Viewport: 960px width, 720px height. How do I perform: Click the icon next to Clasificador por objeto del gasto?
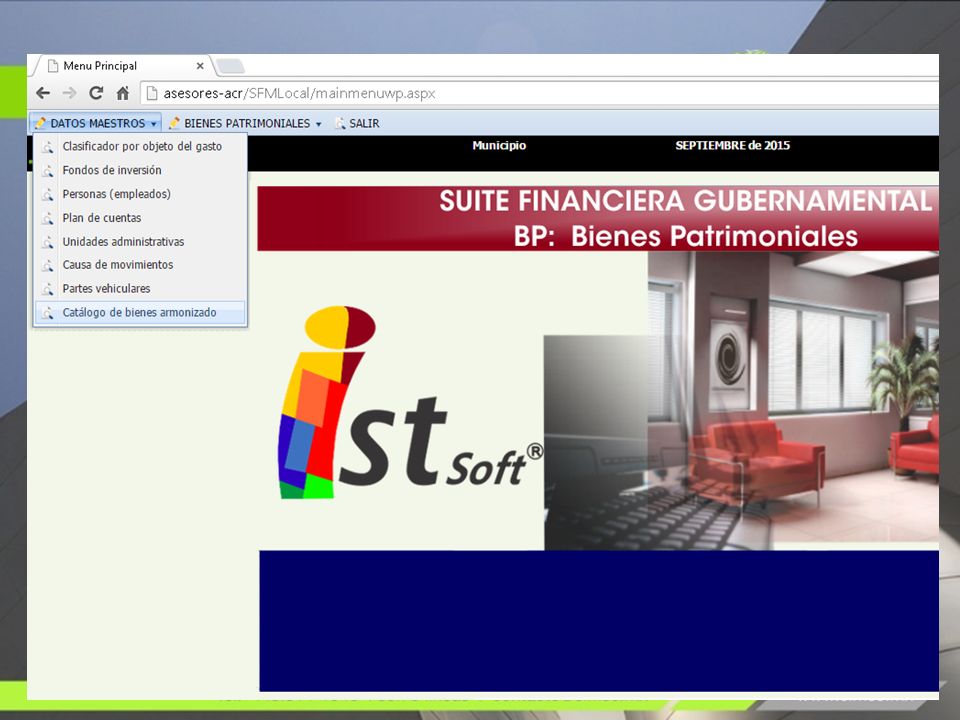[x=48, y=147]
